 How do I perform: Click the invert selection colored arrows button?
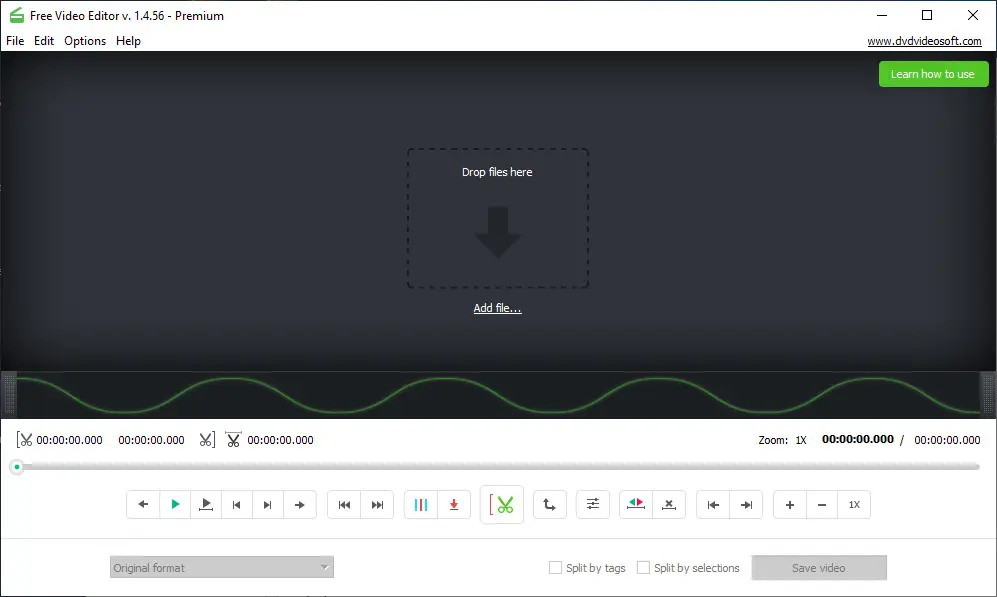coord(636,505)
